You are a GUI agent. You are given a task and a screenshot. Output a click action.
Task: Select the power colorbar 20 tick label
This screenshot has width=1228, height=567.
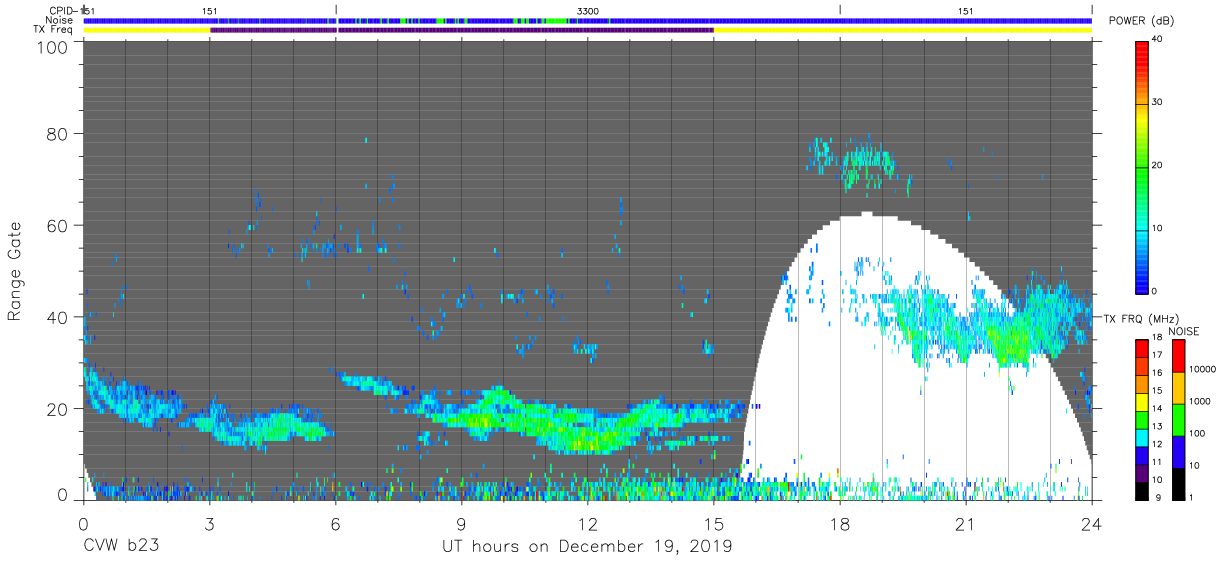[x=1156, y=165]
